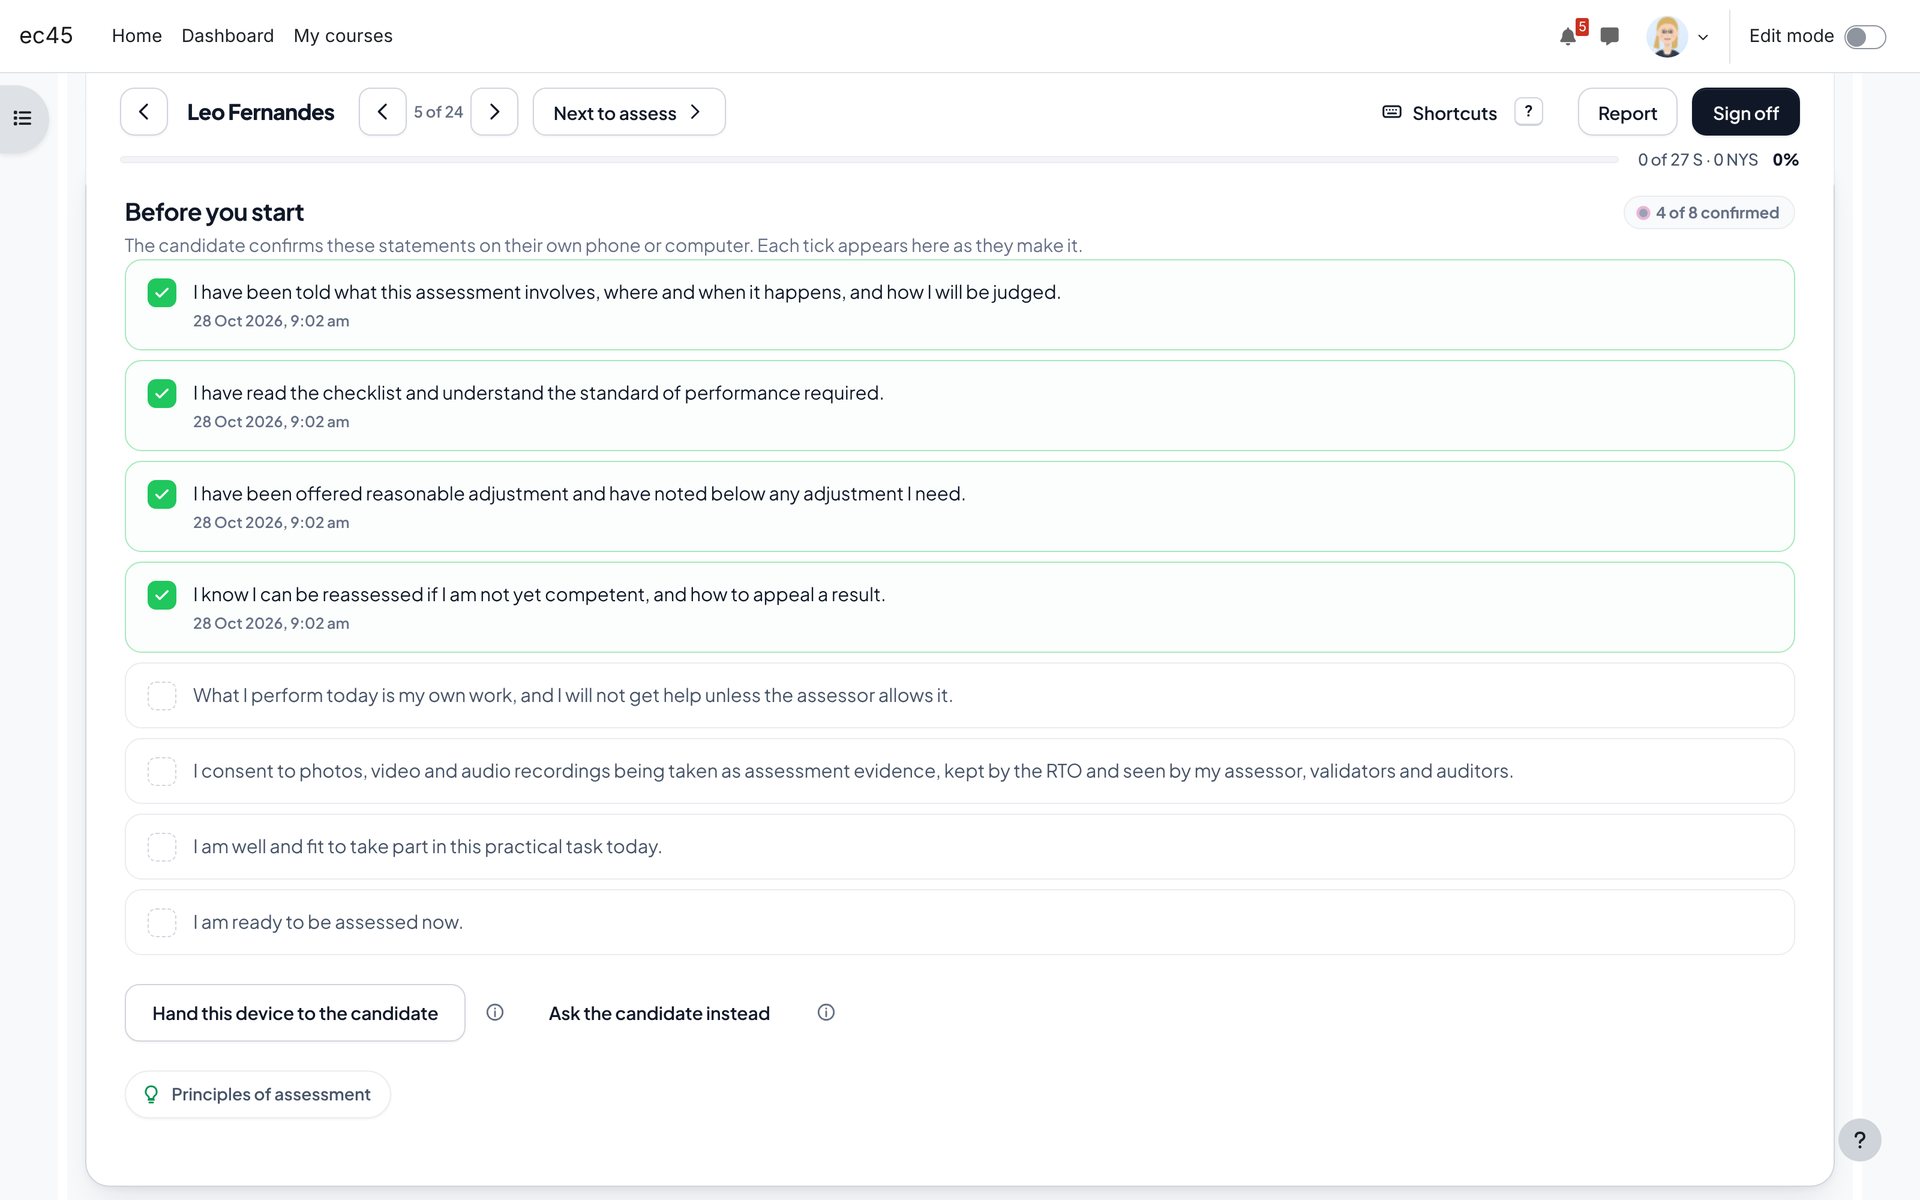Screen dimensions: 1920x1200
Task: Click Hand this device to the candidate
Action: click(295, 1013)
